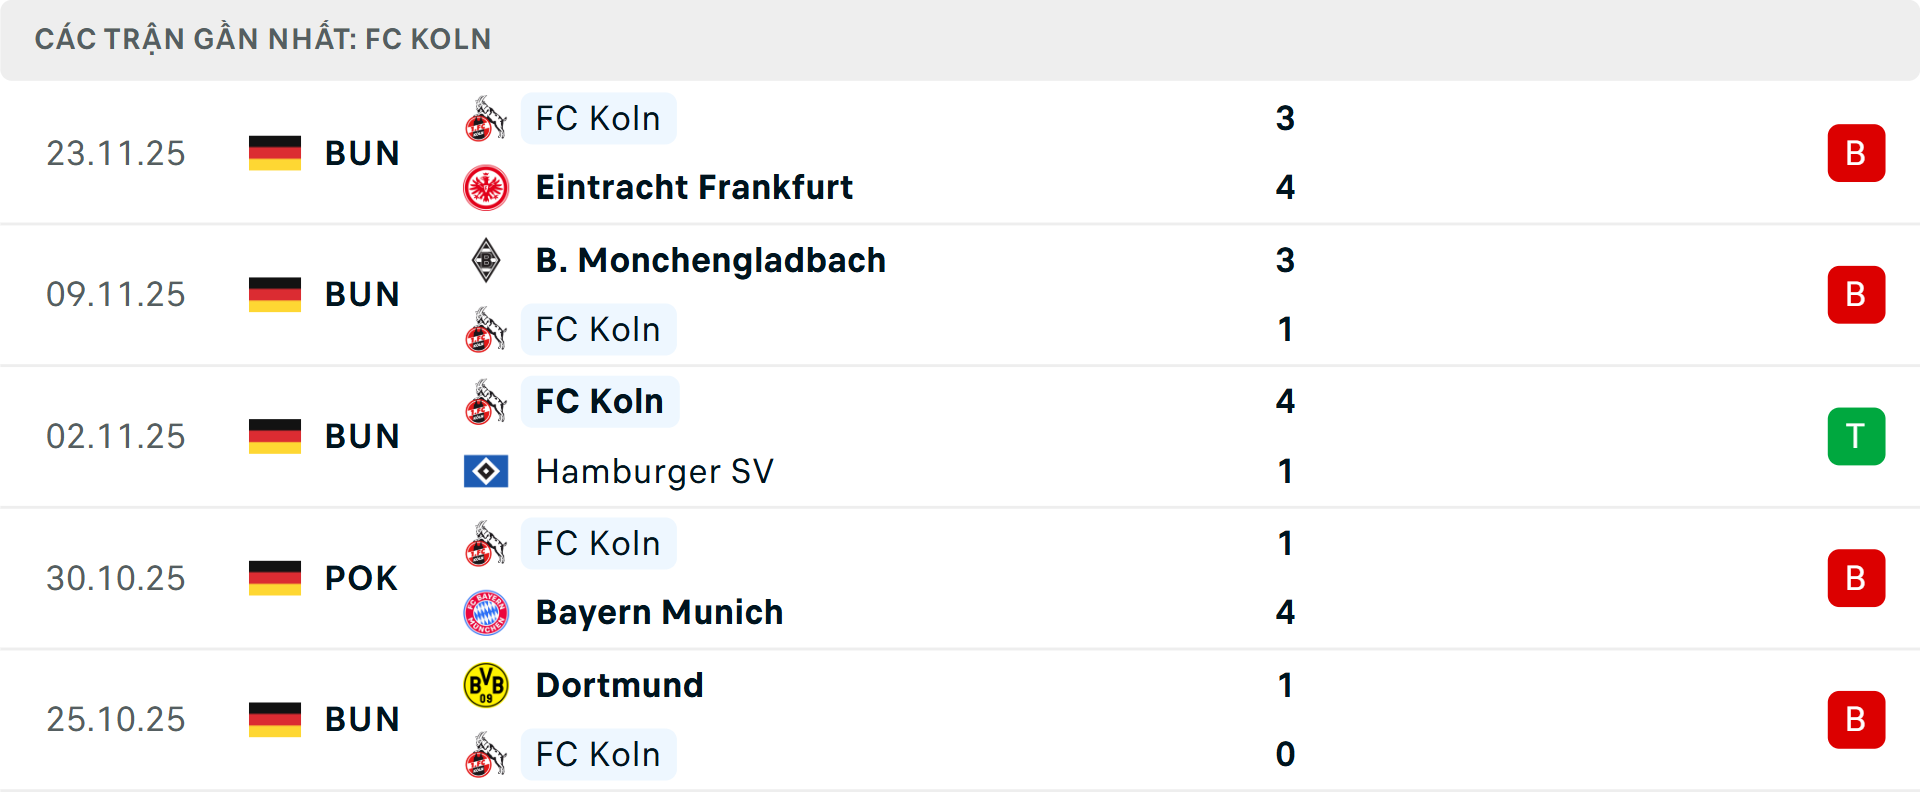1920x792 pixels.
Task: Open the Bayern Munich team link
Action: click(x=659, y=613)
